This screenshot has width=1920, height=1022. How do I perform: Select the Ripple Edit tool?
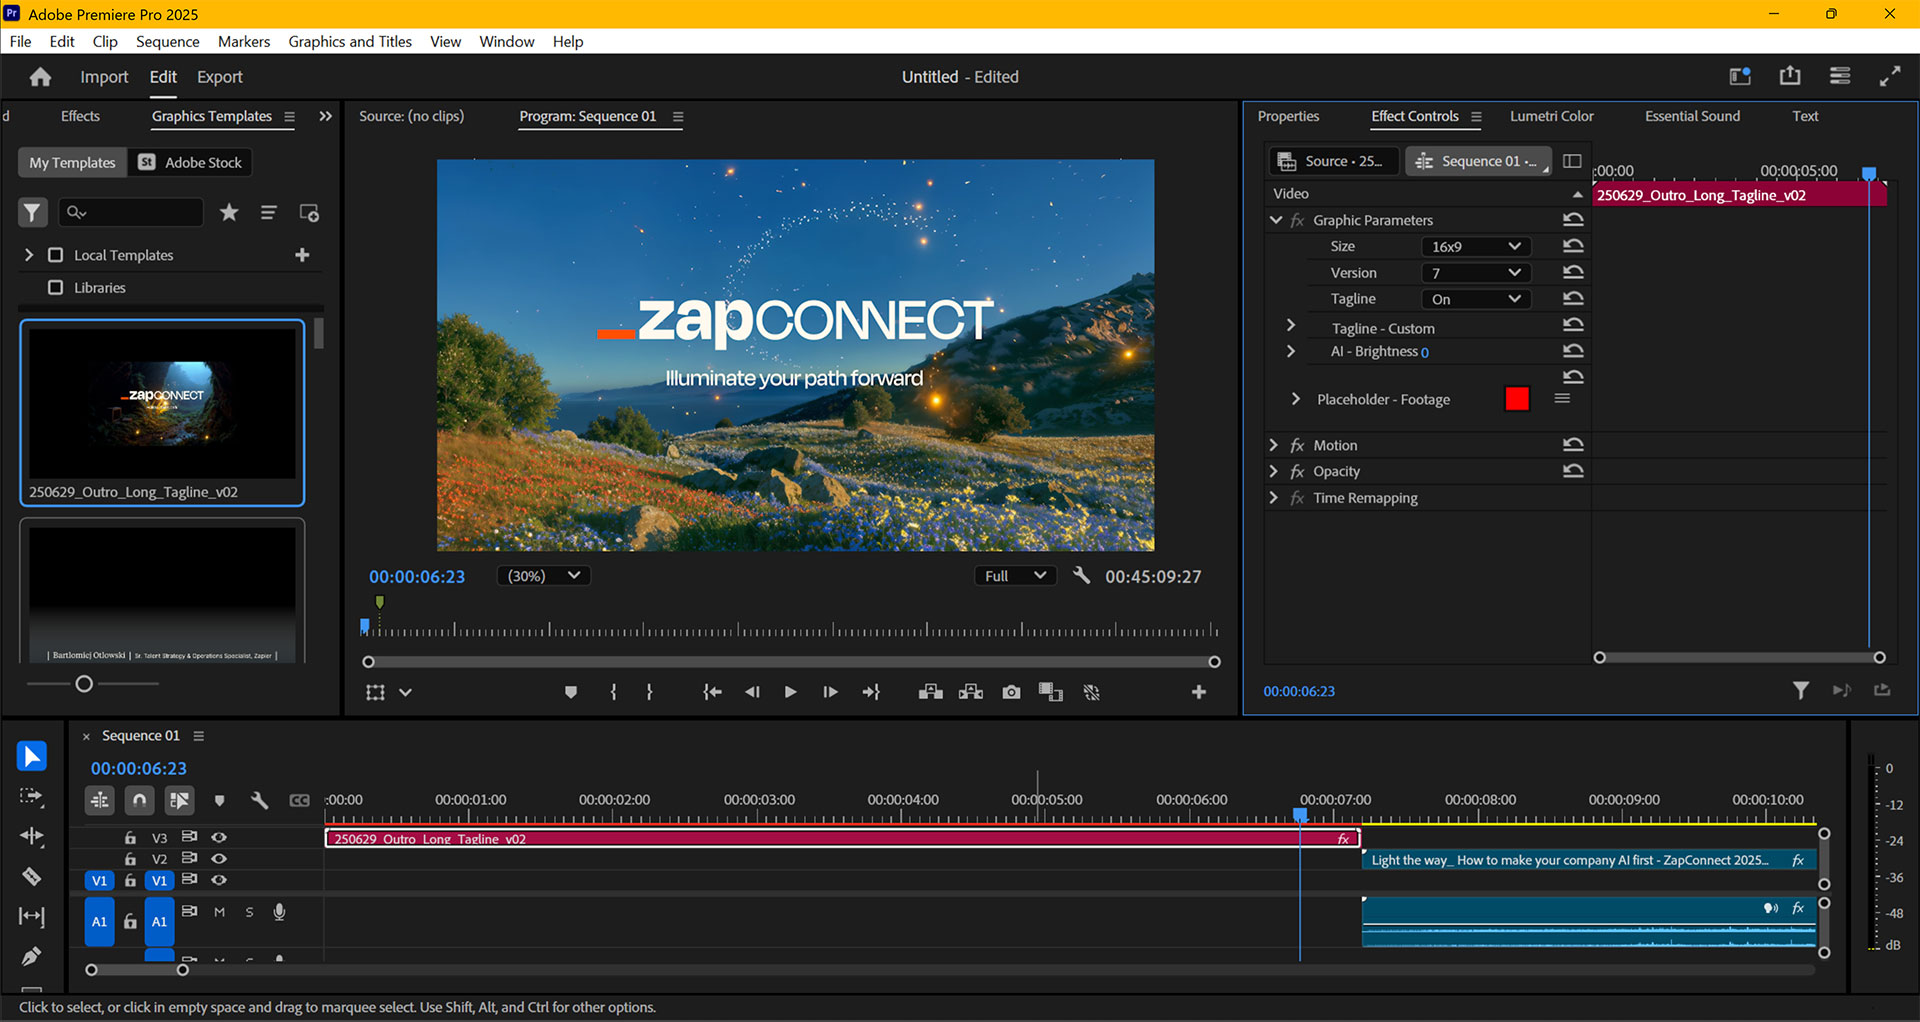point(32,837)
